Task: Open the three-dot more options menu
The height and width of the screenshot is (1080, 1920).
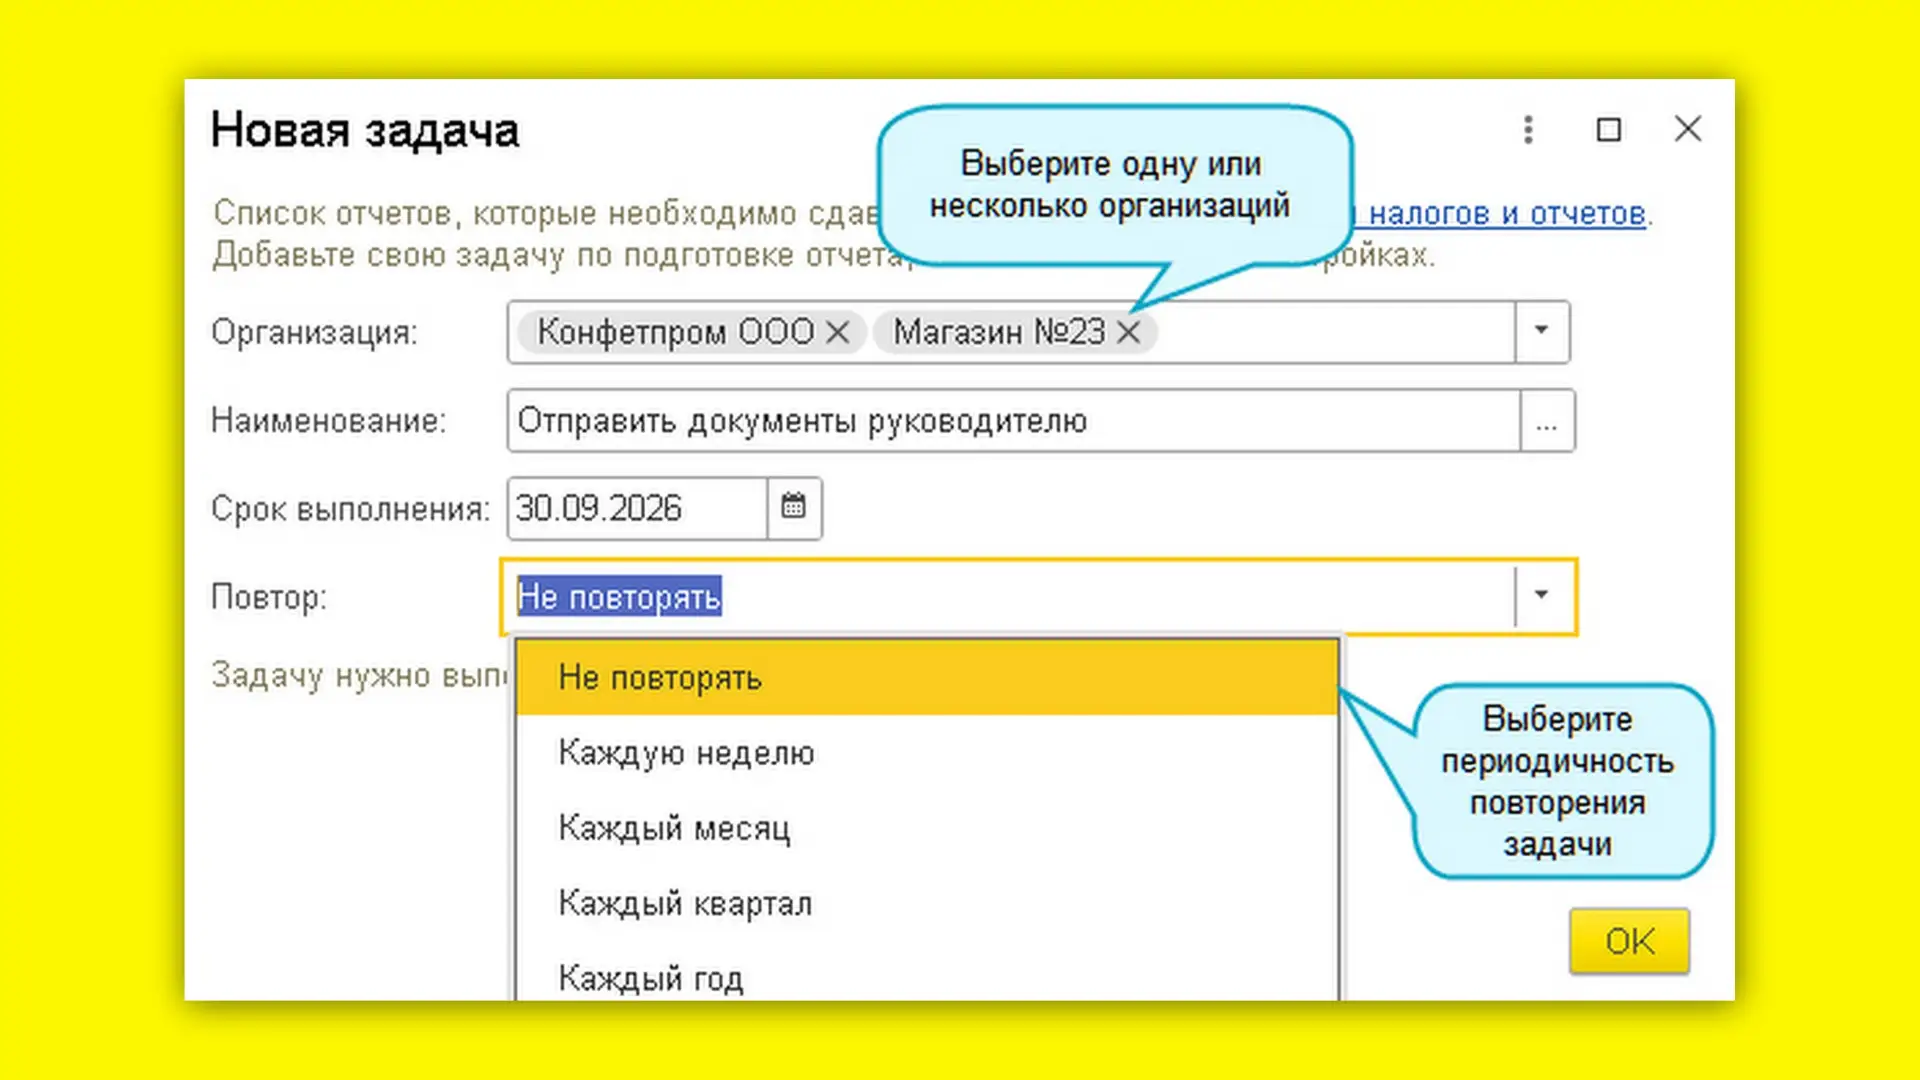Action: coord(1528,129)
